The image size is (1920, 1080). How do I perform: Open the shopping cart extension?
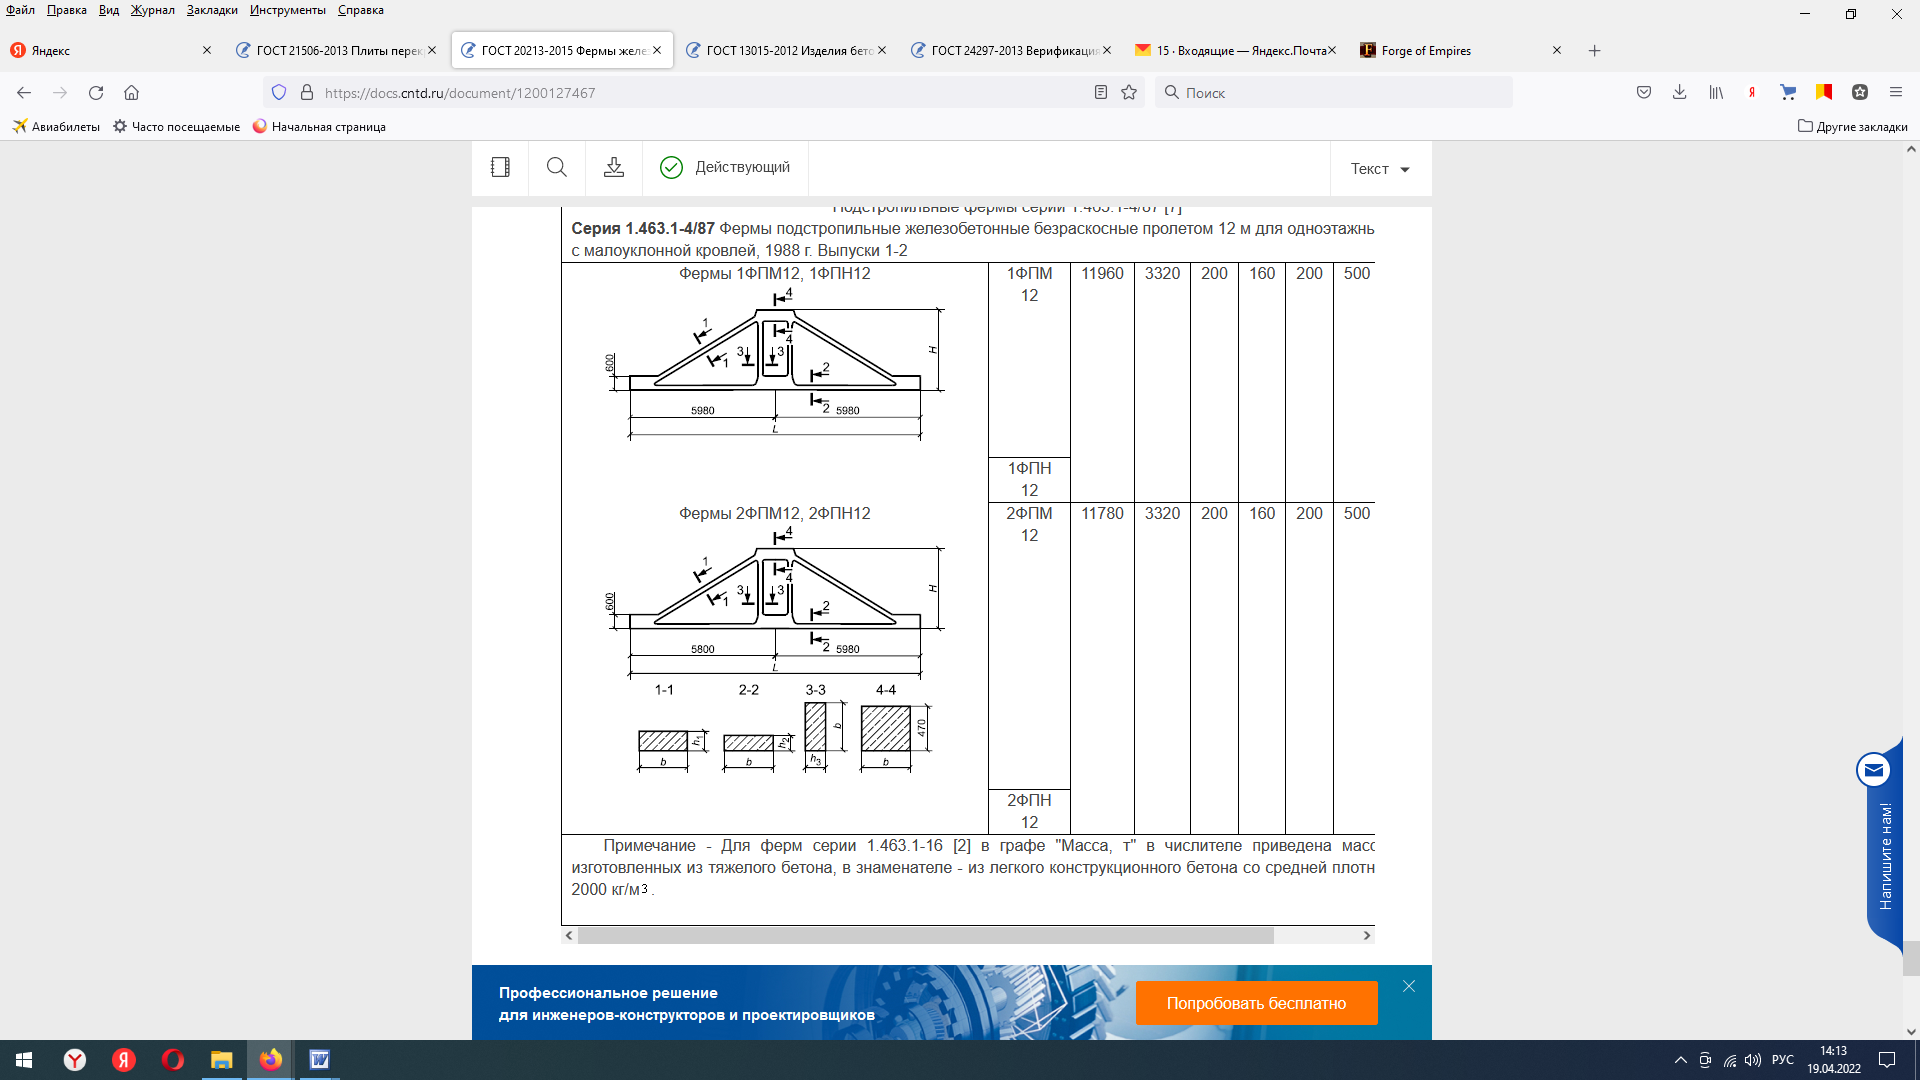(1788, 93)
